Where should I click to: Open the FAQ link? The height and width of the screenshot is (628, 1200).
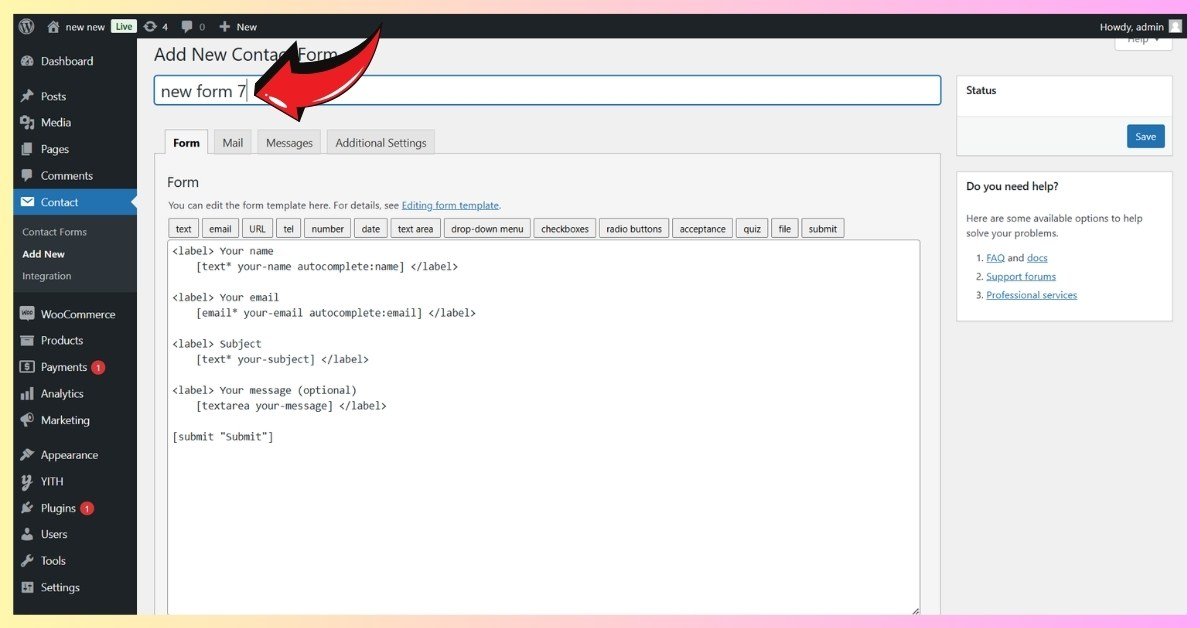tap(995, 258)
